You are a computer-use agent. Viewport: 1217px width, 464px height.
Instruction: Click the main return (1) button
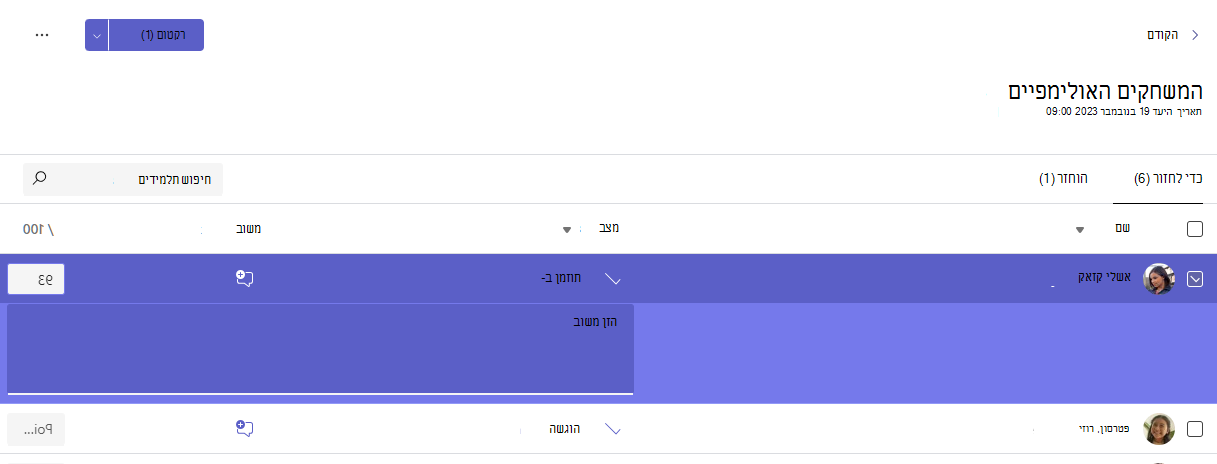(156, 34)
